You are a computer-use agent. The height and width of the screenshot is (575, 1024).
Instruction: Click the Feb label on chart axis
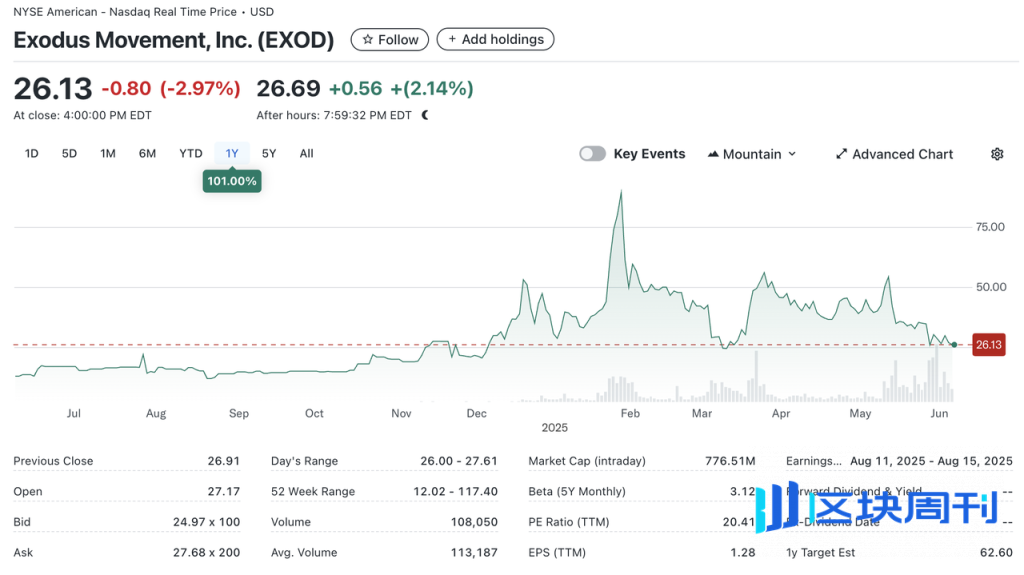(630, 414)
